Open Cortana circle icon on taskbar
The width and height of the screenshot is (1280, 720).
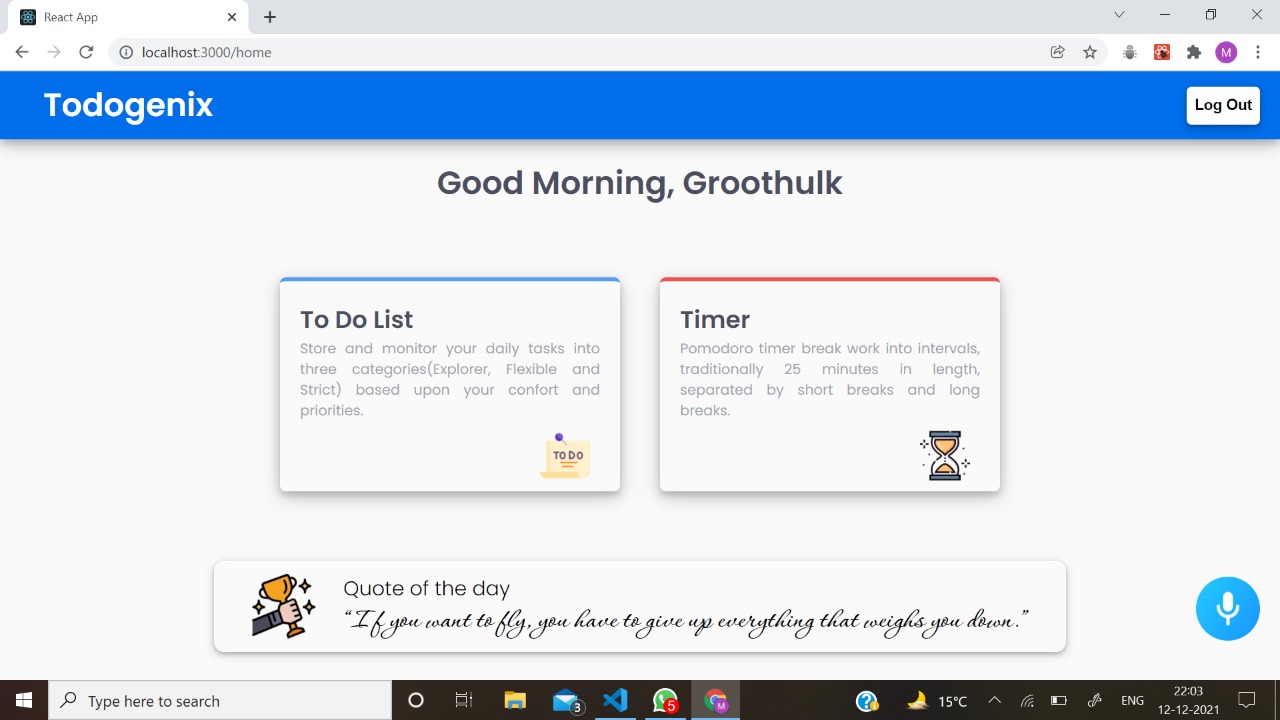click(x=416, y=700)
